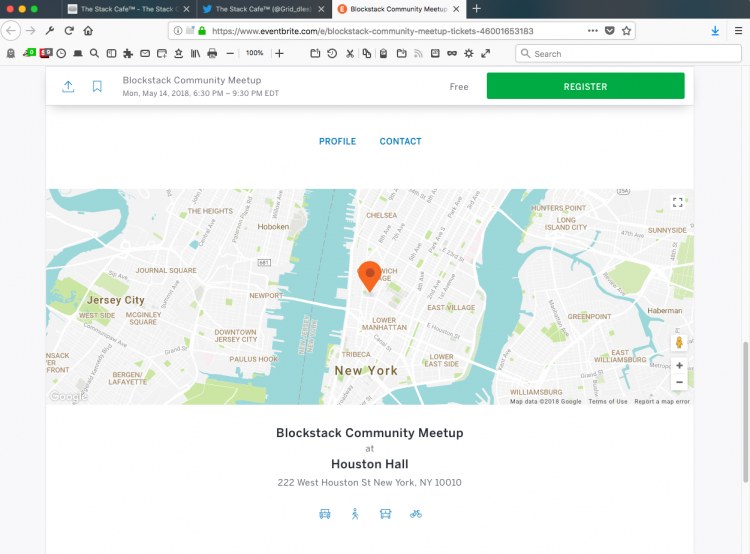Open add-ons puzzle piece icon
Viewport: 750px width, 554px height.
click(128, 54)
